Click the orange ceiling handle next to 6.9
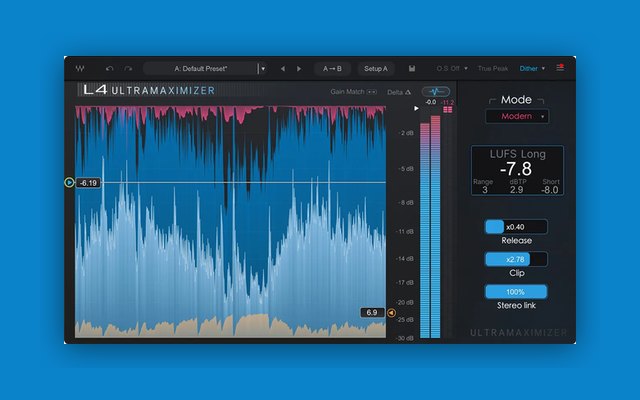 click(x=391, y=313)
